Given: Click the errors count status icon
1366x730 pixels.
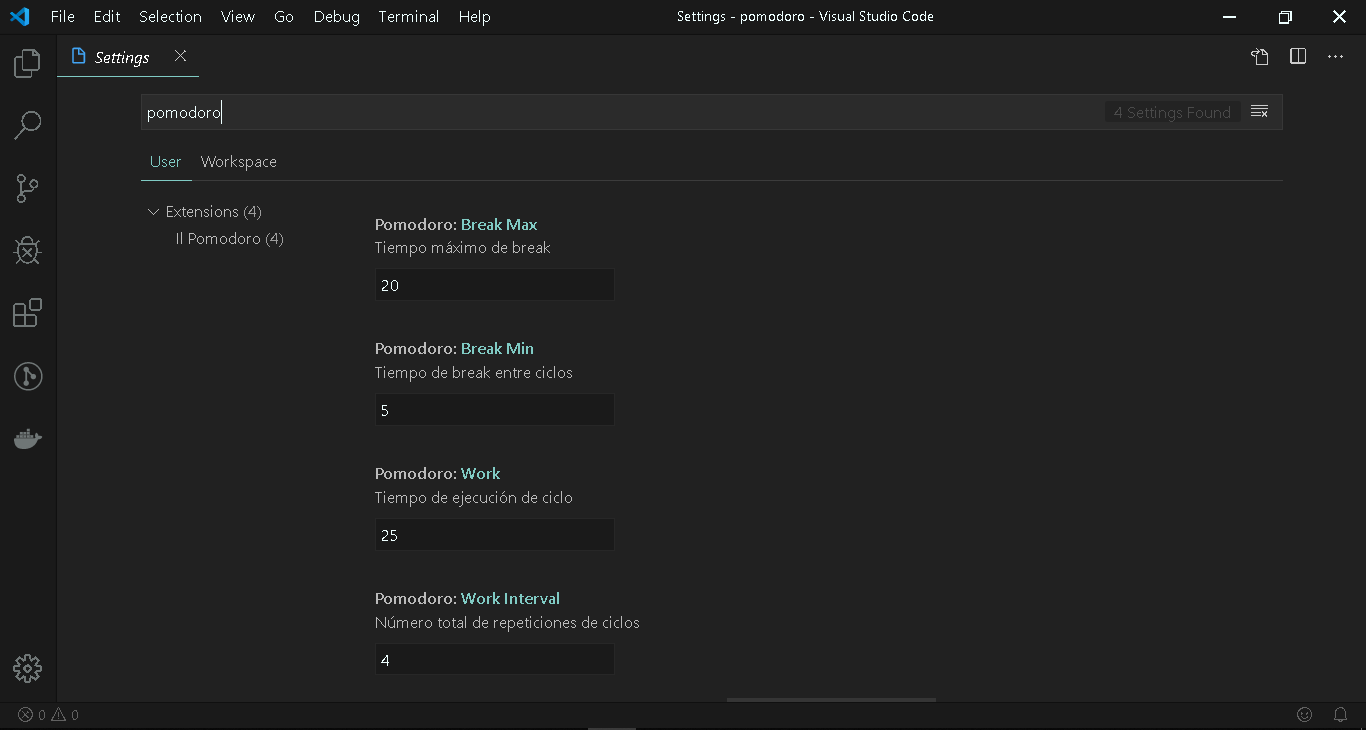Looking at the screenshot, I should (31, 715).
